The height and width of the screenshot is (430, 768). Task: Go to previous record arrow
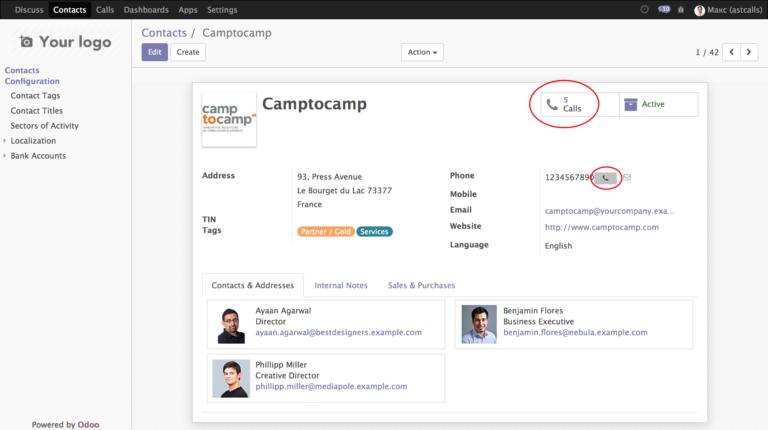[x=732, y=52]
